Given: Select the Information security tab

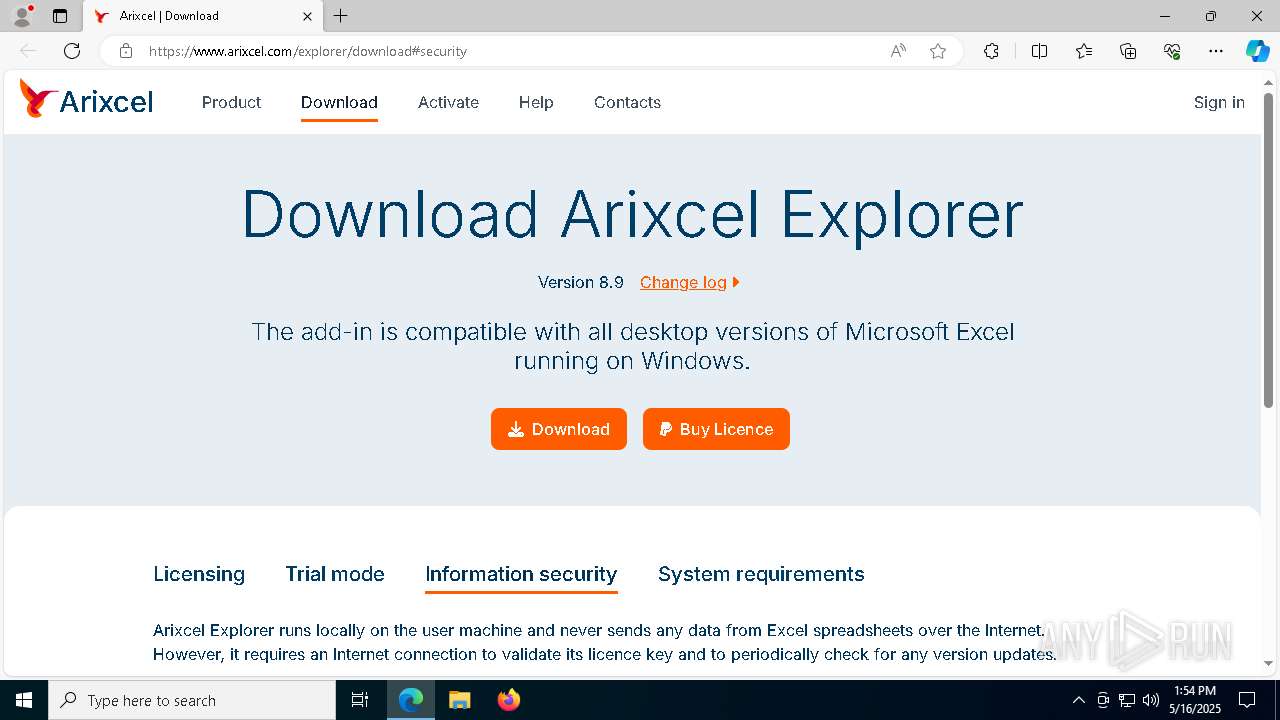Looking at the screenshot, I should (x=521, y=574).
